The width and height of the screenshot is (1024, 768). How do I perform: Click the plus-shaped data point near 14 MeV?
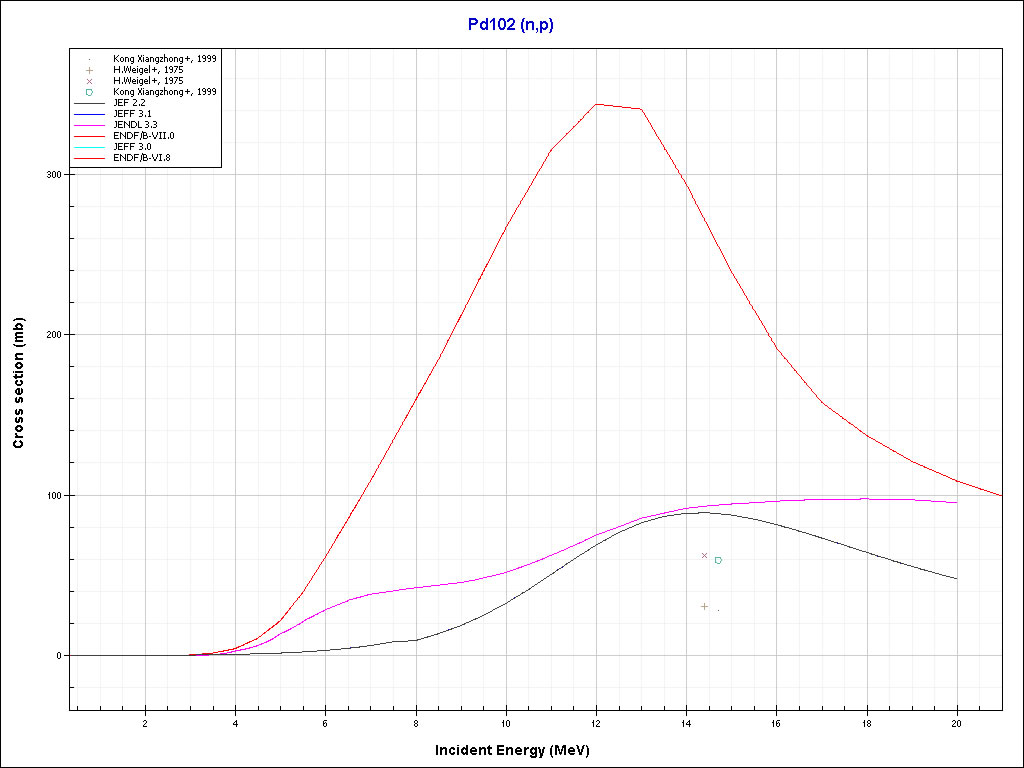tap(704, 606)
